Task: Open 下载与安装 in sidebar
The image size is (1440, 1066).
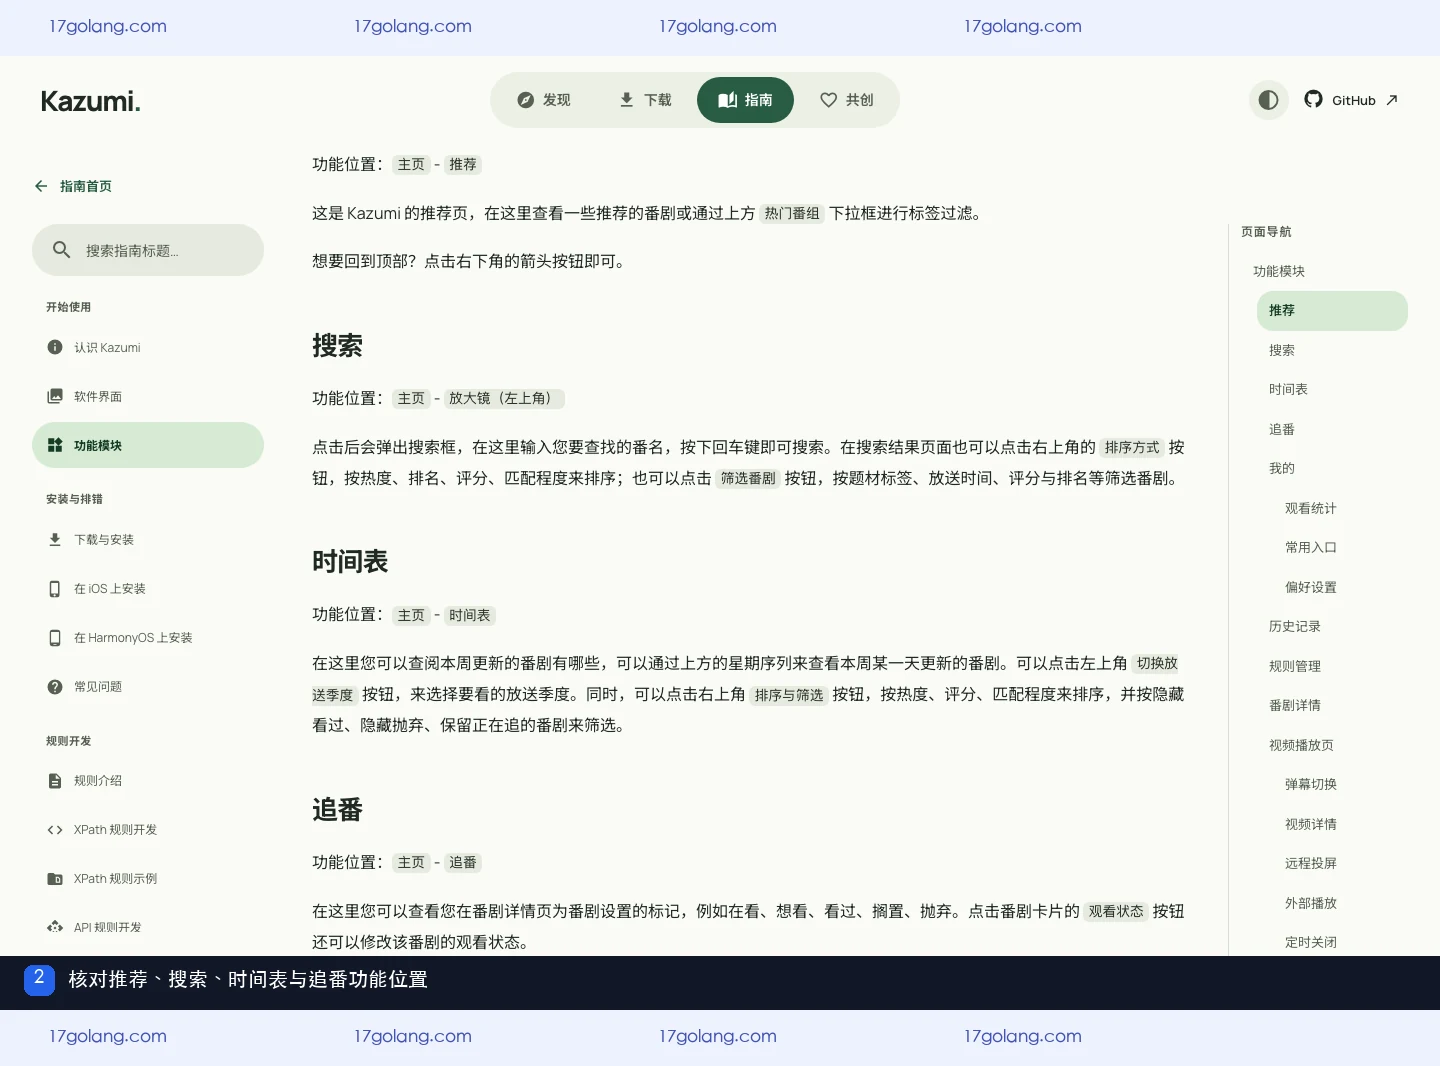Action: [148, 539]
